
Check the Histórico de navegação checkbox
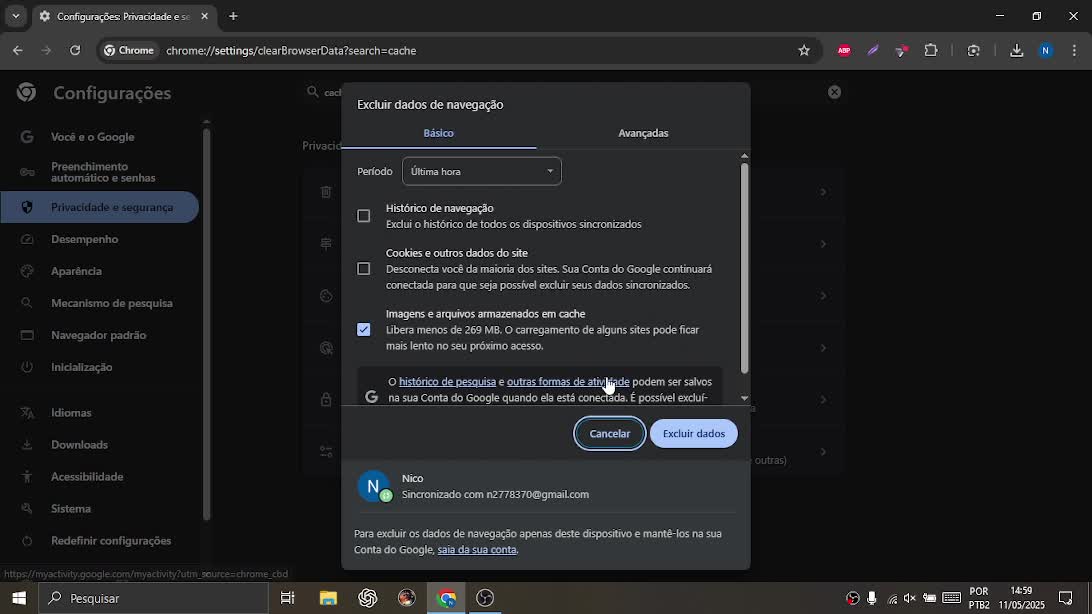364,216
